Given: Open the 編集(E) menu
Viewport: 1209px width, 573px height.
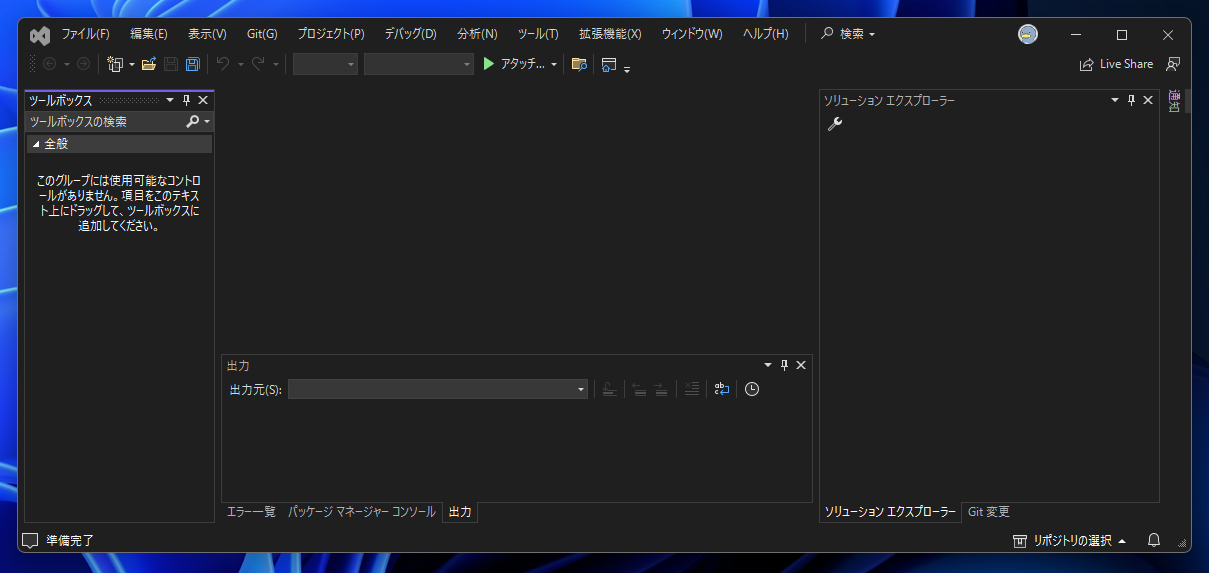Looking at the screenshot, I should [149, 34].
